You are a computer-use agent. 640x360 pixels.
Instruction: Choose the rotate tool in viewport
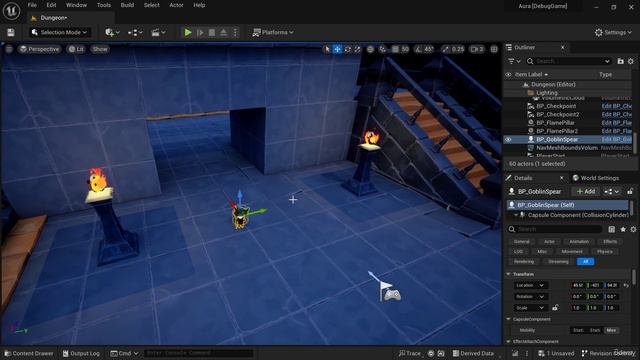[x=347, y=49]
